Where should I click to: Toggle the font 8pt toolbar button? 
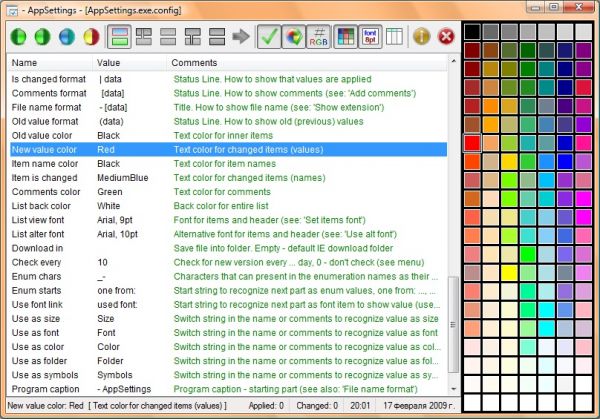pos(370,37)
